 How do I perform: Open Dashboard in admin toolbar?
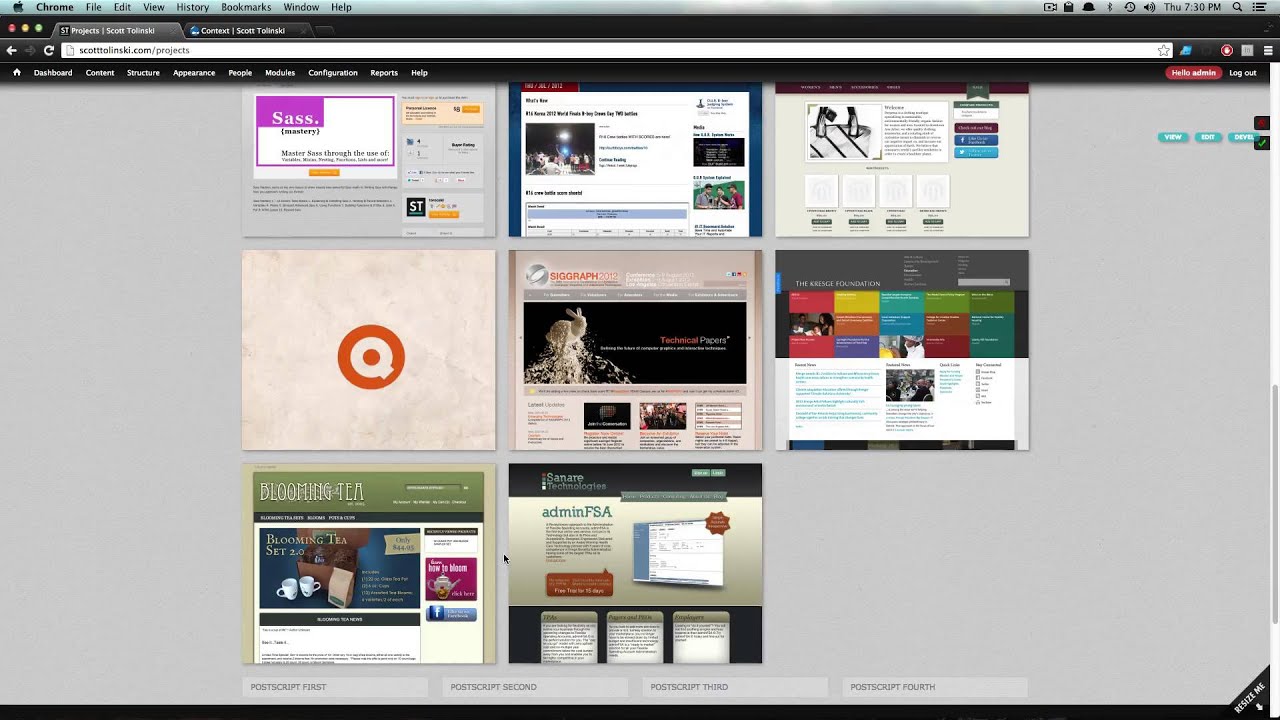pyautogui.click(x=53, y=73)
